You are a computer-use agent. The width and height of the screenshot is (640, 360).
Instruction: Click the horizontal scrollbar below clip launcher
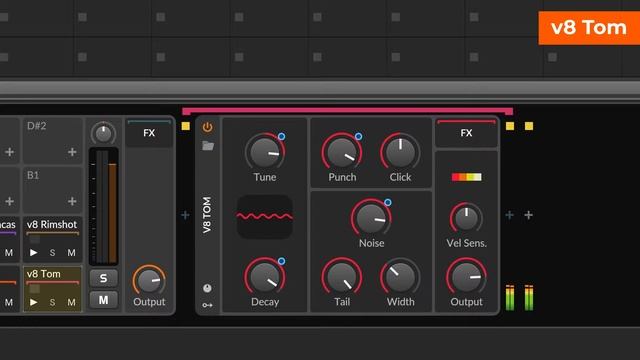pyautogui.click(x=320, y=88)
